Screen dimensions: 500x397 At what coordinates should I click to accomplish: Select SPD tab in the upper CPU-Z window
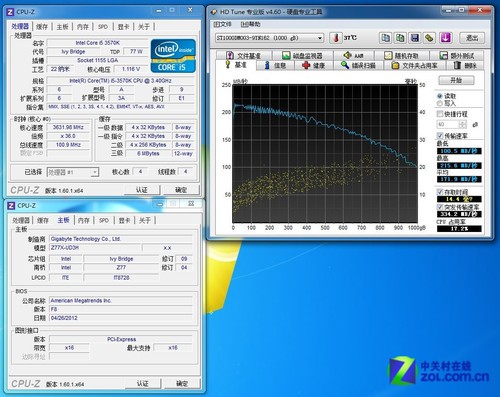(103, 27)
